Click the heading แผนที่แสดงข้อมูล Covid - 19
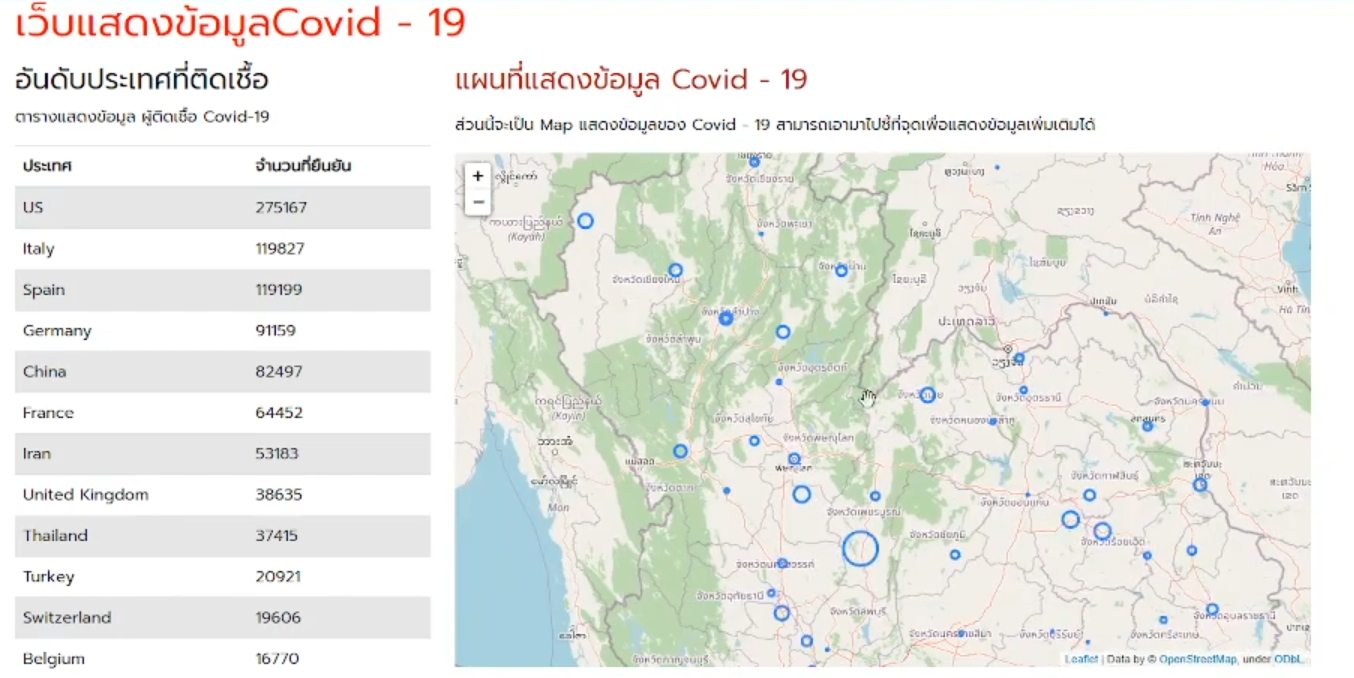Image resolution: width=1354 pixels, height=678 pixels. click(631, 80)
